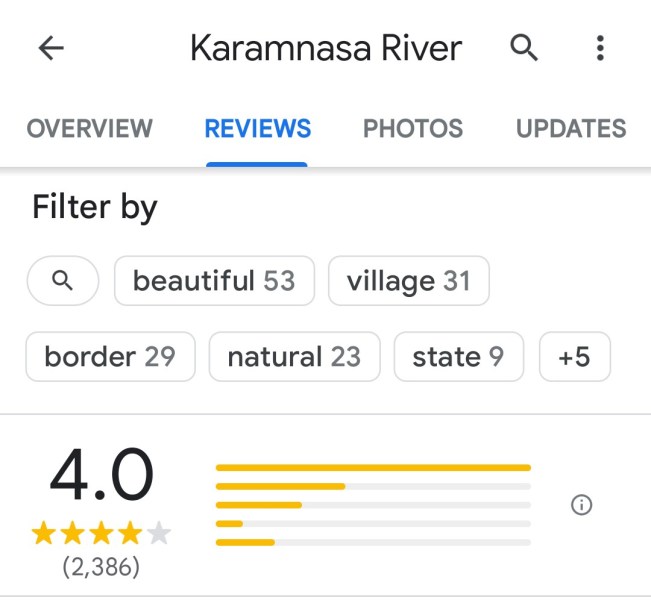Open the Photos tab
The width and height of the screenshot is (651, 600).
pos(412,129)
